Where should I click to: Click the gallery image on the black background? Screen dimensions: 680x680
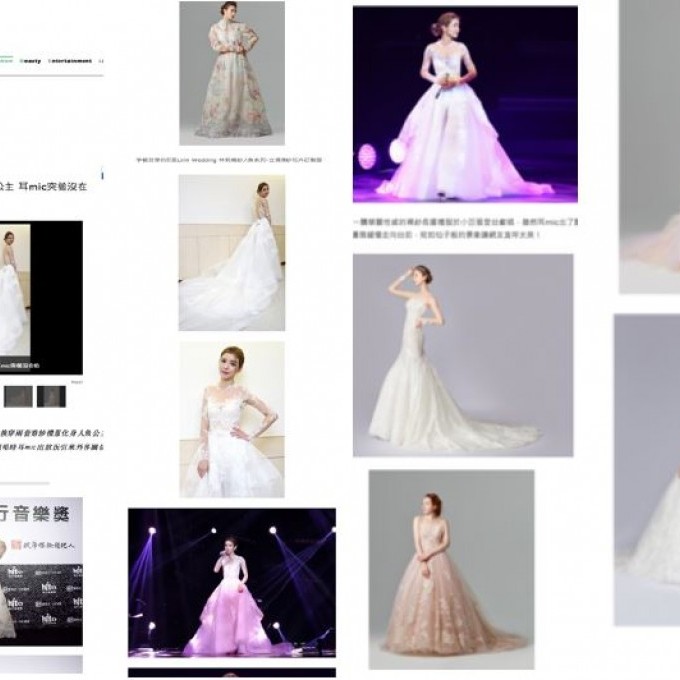pyautogui.click(x=40, y=298)
